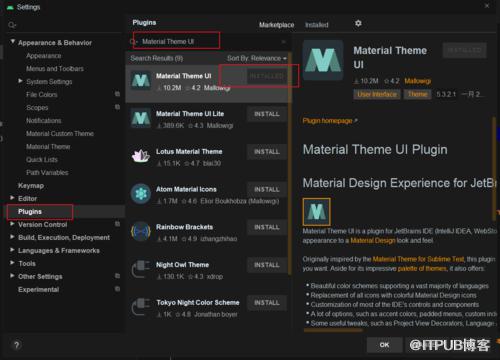Select the Tokyo Night Color Scheme icon

tap(141, 307)
